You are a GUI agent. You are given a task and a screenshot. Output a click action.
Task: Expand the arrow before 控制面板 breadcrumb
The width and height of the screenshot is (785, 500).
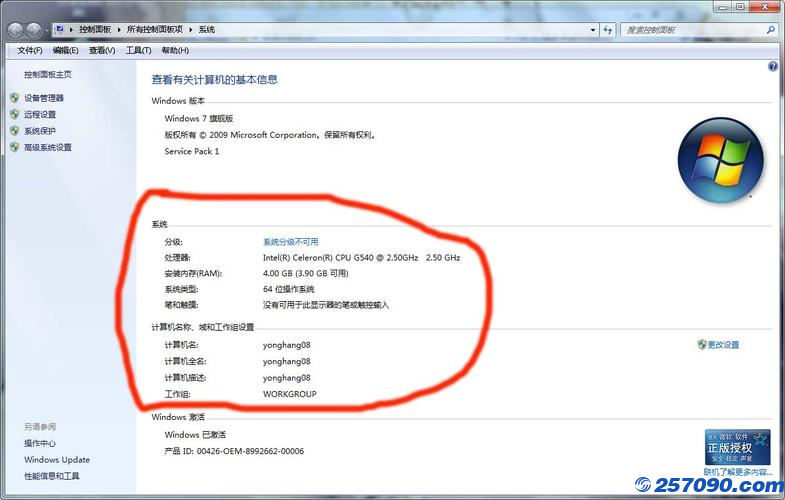(x=71, y=30)
